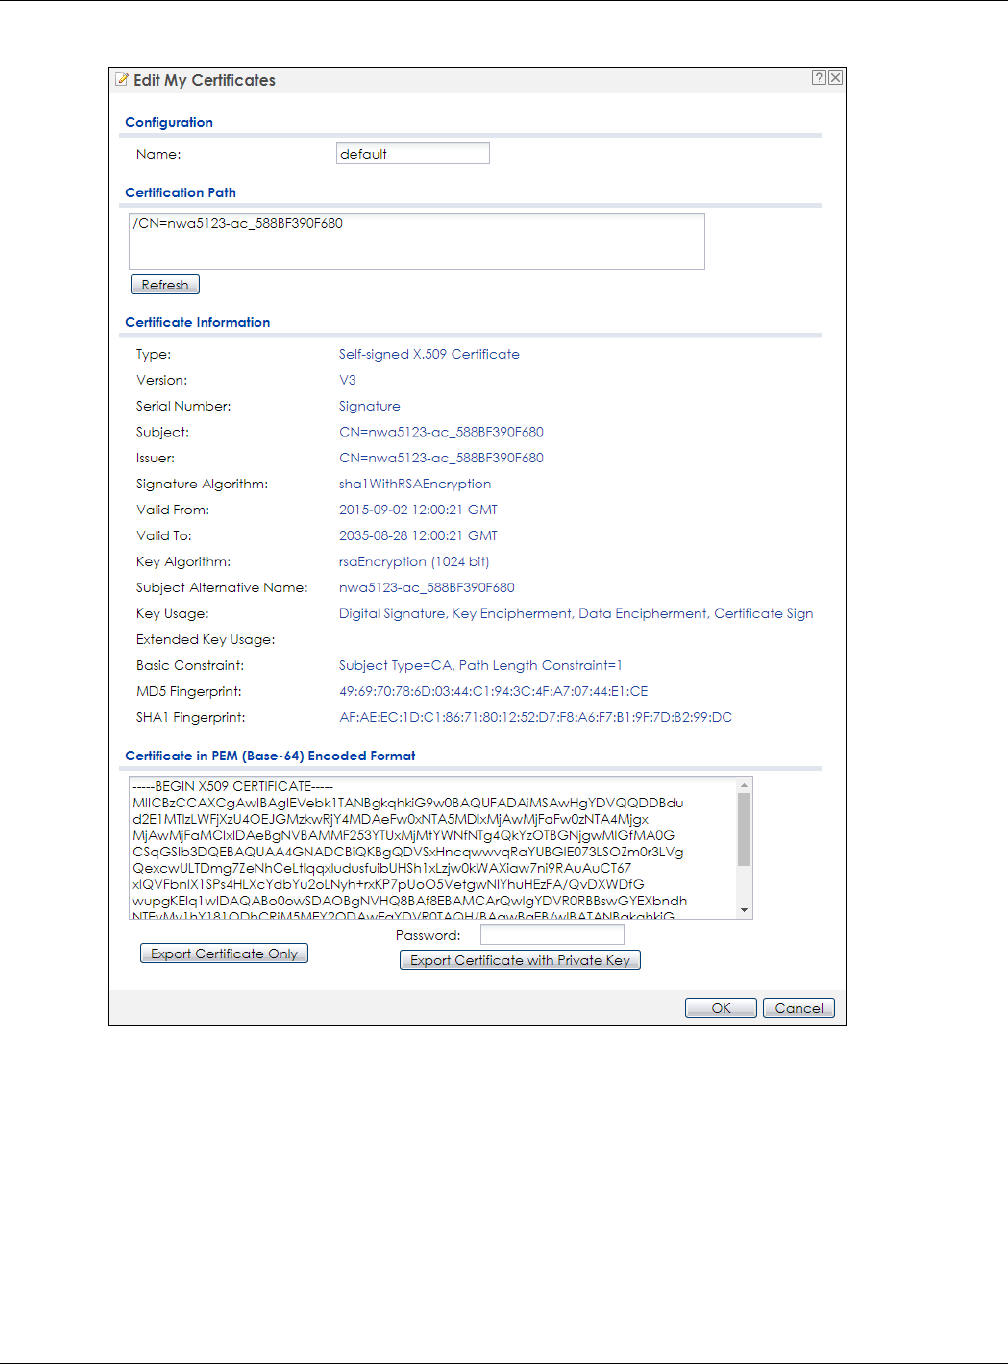Click Export Certificate with Private Key
This screenshot has height=1364, width=1008.
pos(520,960)
